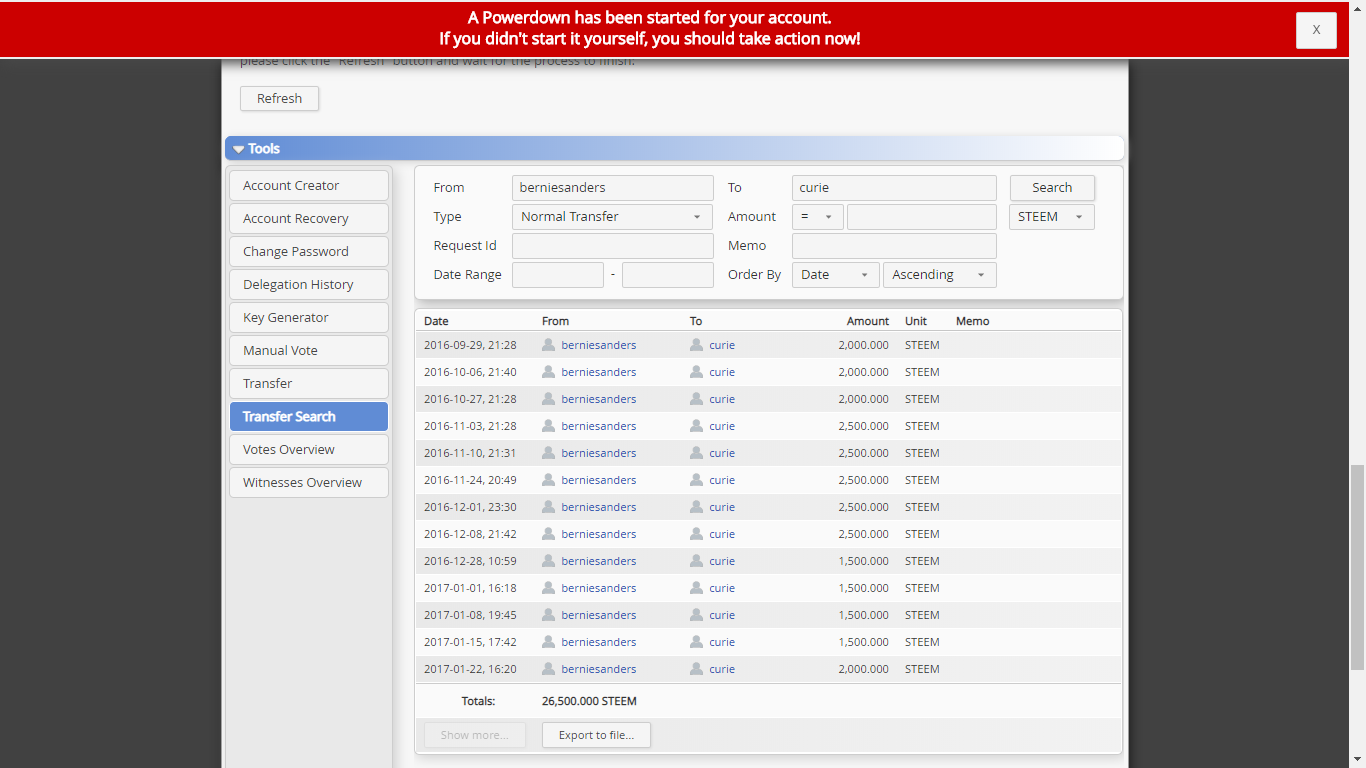Open the Amount comparison operator dropdown
The height and width of the screenshot is (768, 1366).
click(818, 216)
